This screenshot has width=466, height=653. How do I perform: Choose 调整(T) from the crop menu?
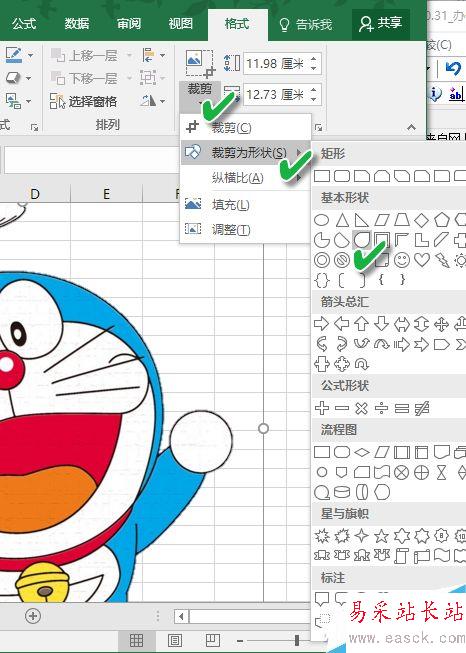(x=246, y=229)
